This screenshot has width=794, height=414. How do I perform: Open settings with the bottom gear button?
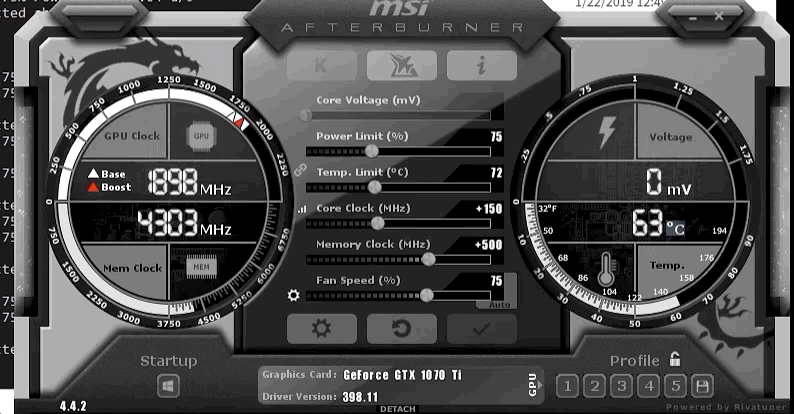coord(322,328)
